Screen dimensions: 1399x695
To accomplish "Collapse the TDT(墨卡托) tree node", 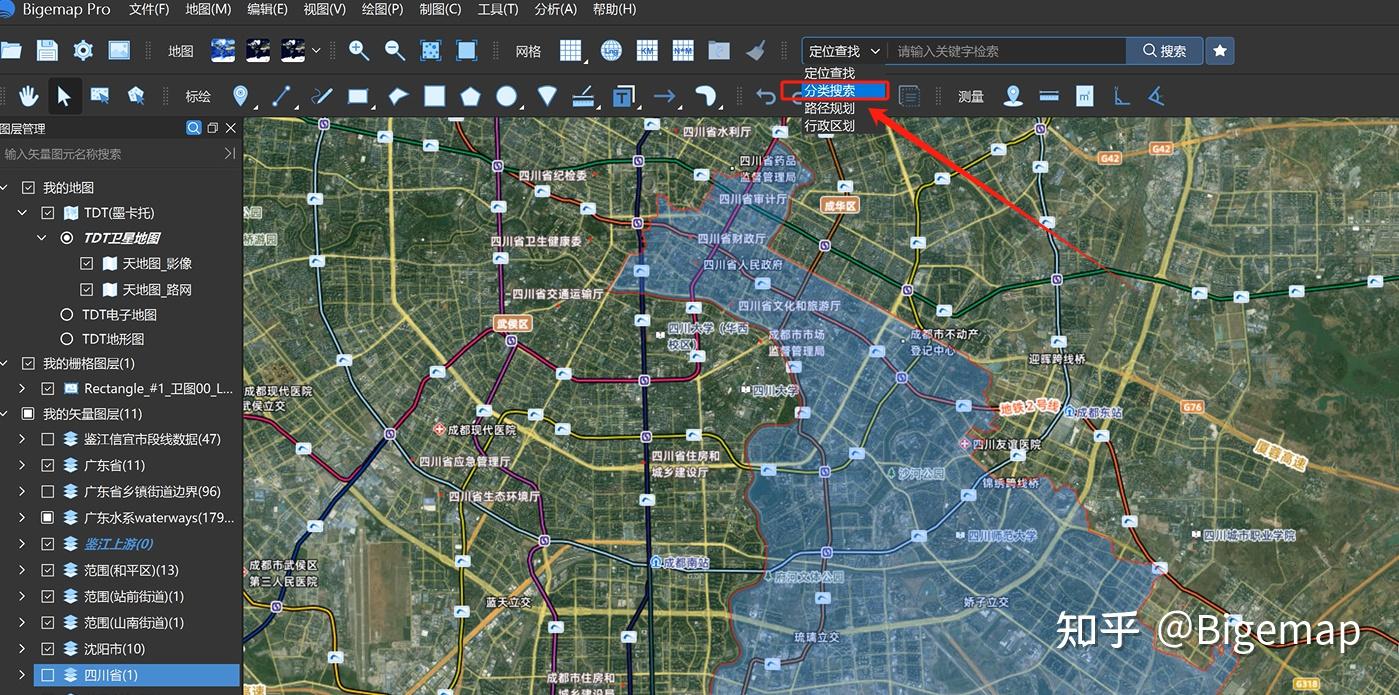I will (x=22, y=213).
